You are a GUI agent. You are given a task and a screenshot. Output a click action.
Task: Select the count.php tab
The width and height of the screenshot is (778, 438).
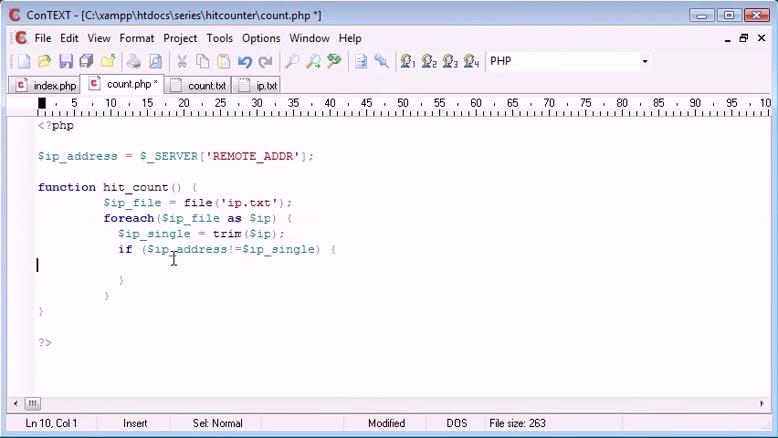[122, 84]
